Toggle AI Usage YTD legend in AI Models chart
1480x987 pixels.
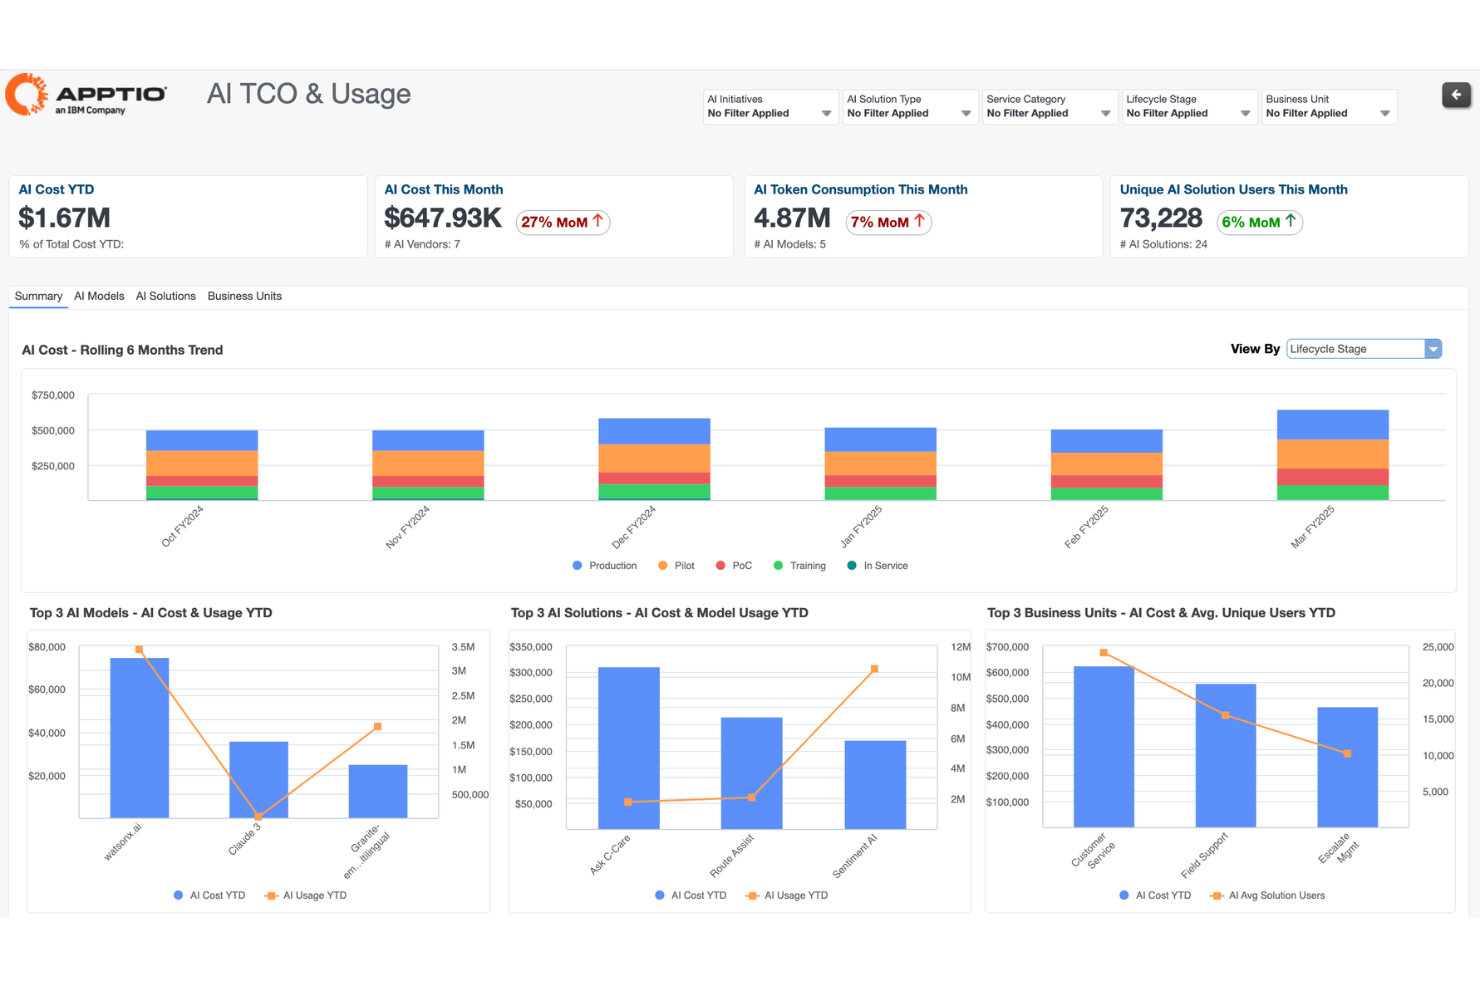tap(306, 895)
